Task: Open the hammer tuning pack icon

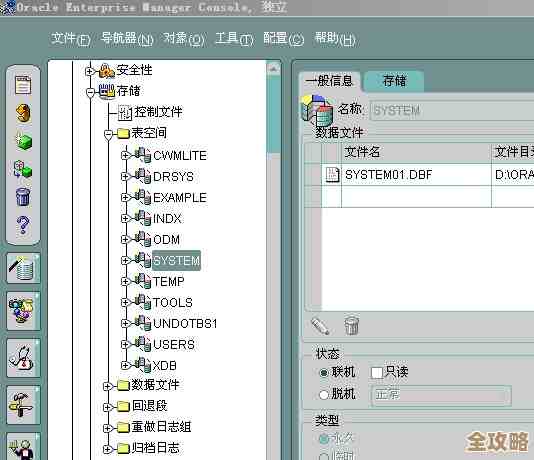Action: pyautogui.click(x=23, y=405)
